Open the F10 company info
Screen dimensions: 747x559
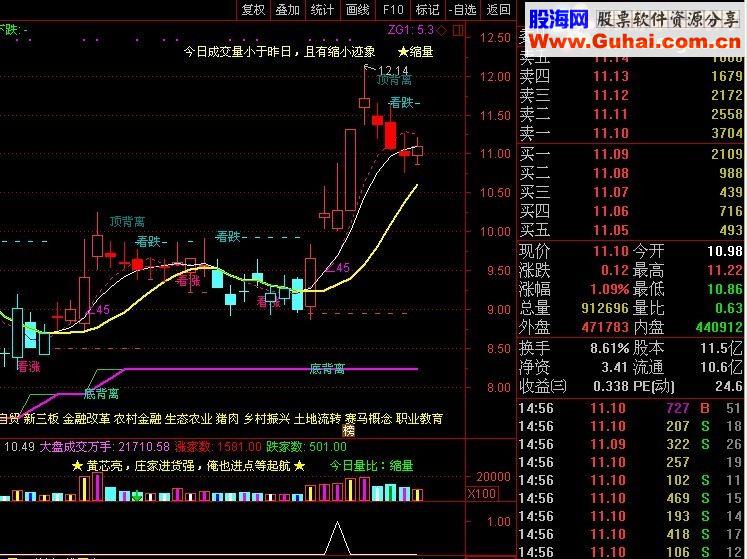pyautogui.click(x=393, y=10)
